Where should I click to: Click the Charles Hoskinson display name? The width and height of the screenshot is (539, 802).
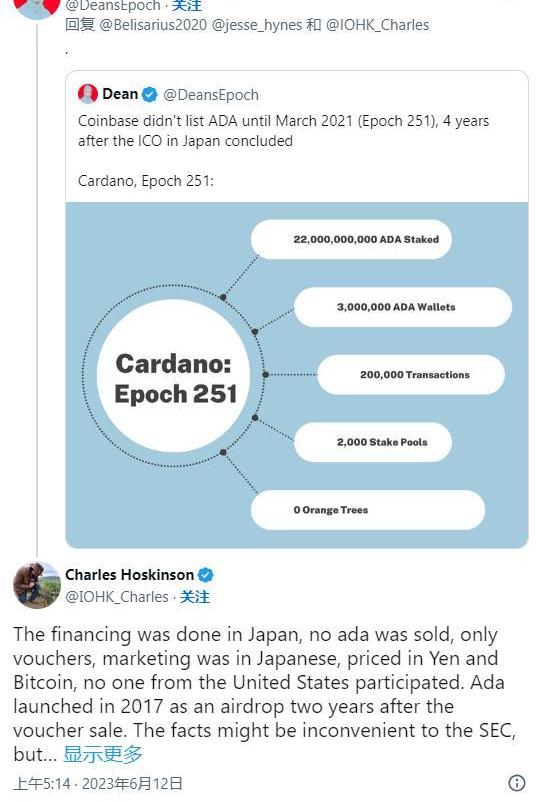tap(129, 575)
